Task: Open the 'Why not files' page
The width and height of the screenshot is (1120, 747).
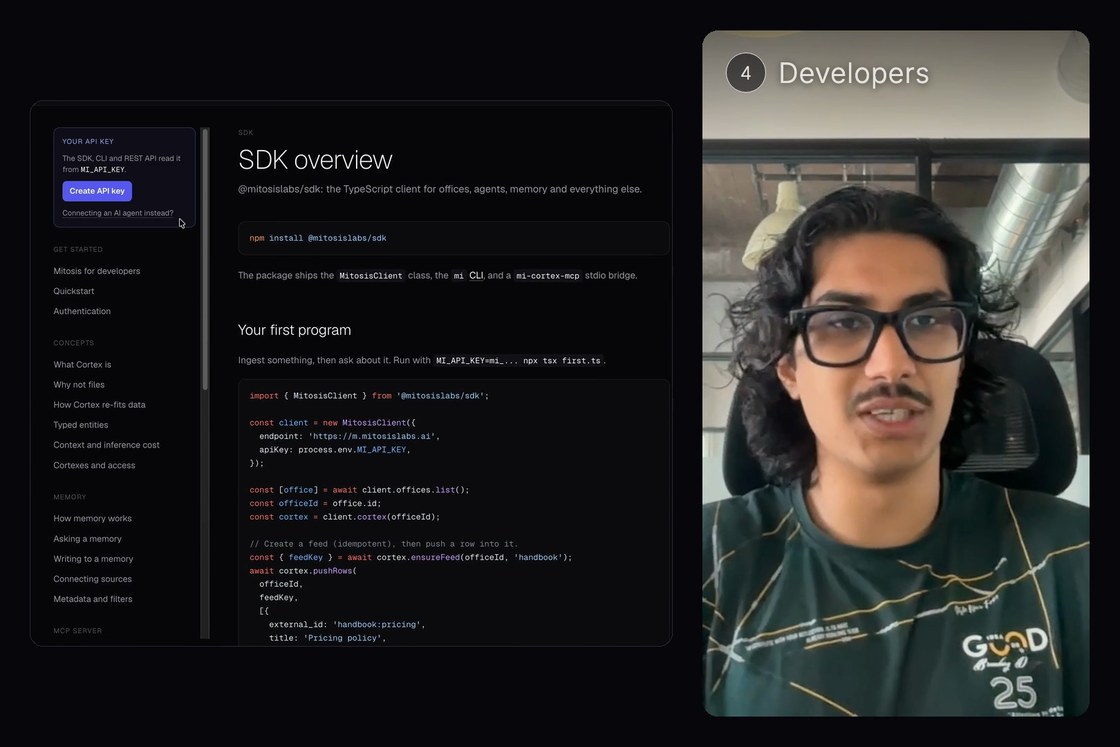Action: pyautogui.click(x=79, y=384)
